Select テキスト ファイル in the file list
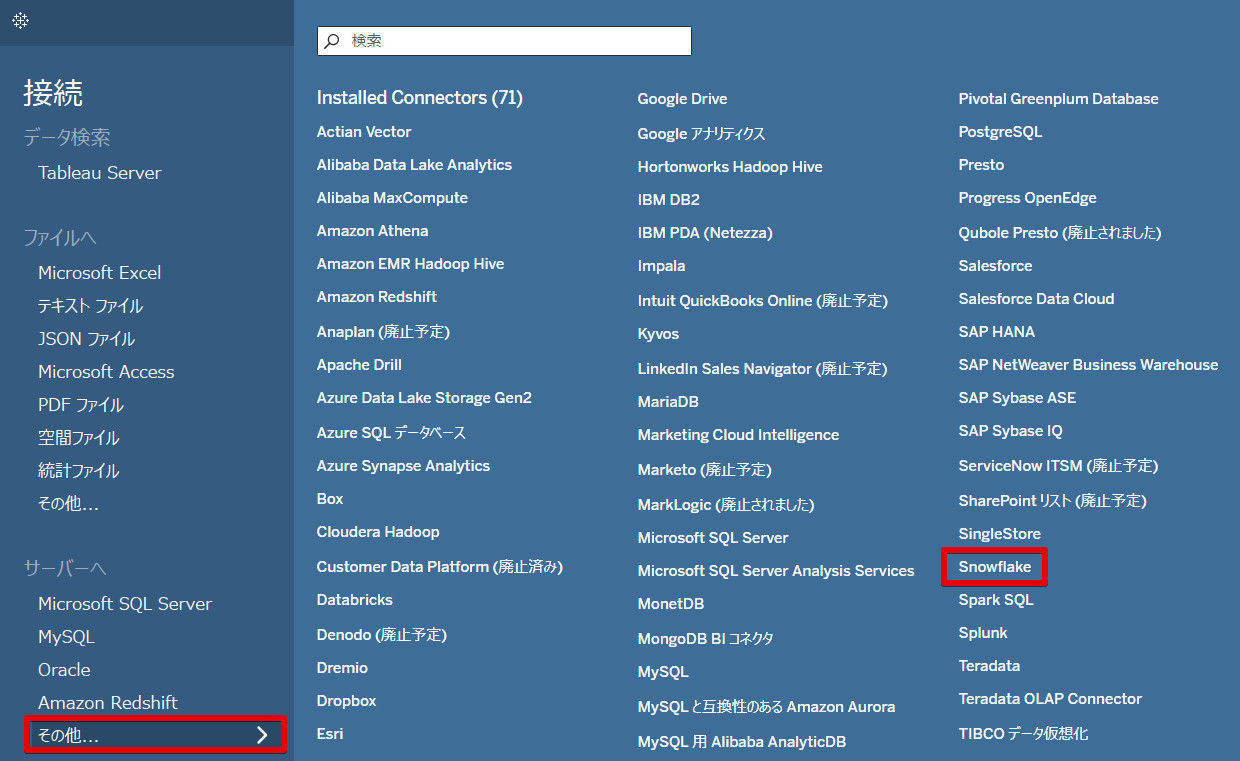1240x761 pixels. point(90,306)
